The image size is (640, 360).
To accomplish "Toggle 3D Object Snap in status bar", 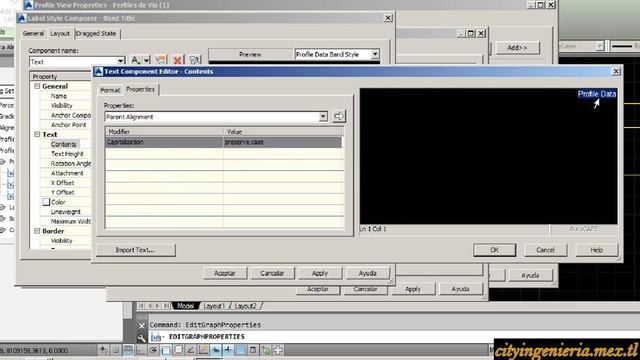I will coord(178,350).
